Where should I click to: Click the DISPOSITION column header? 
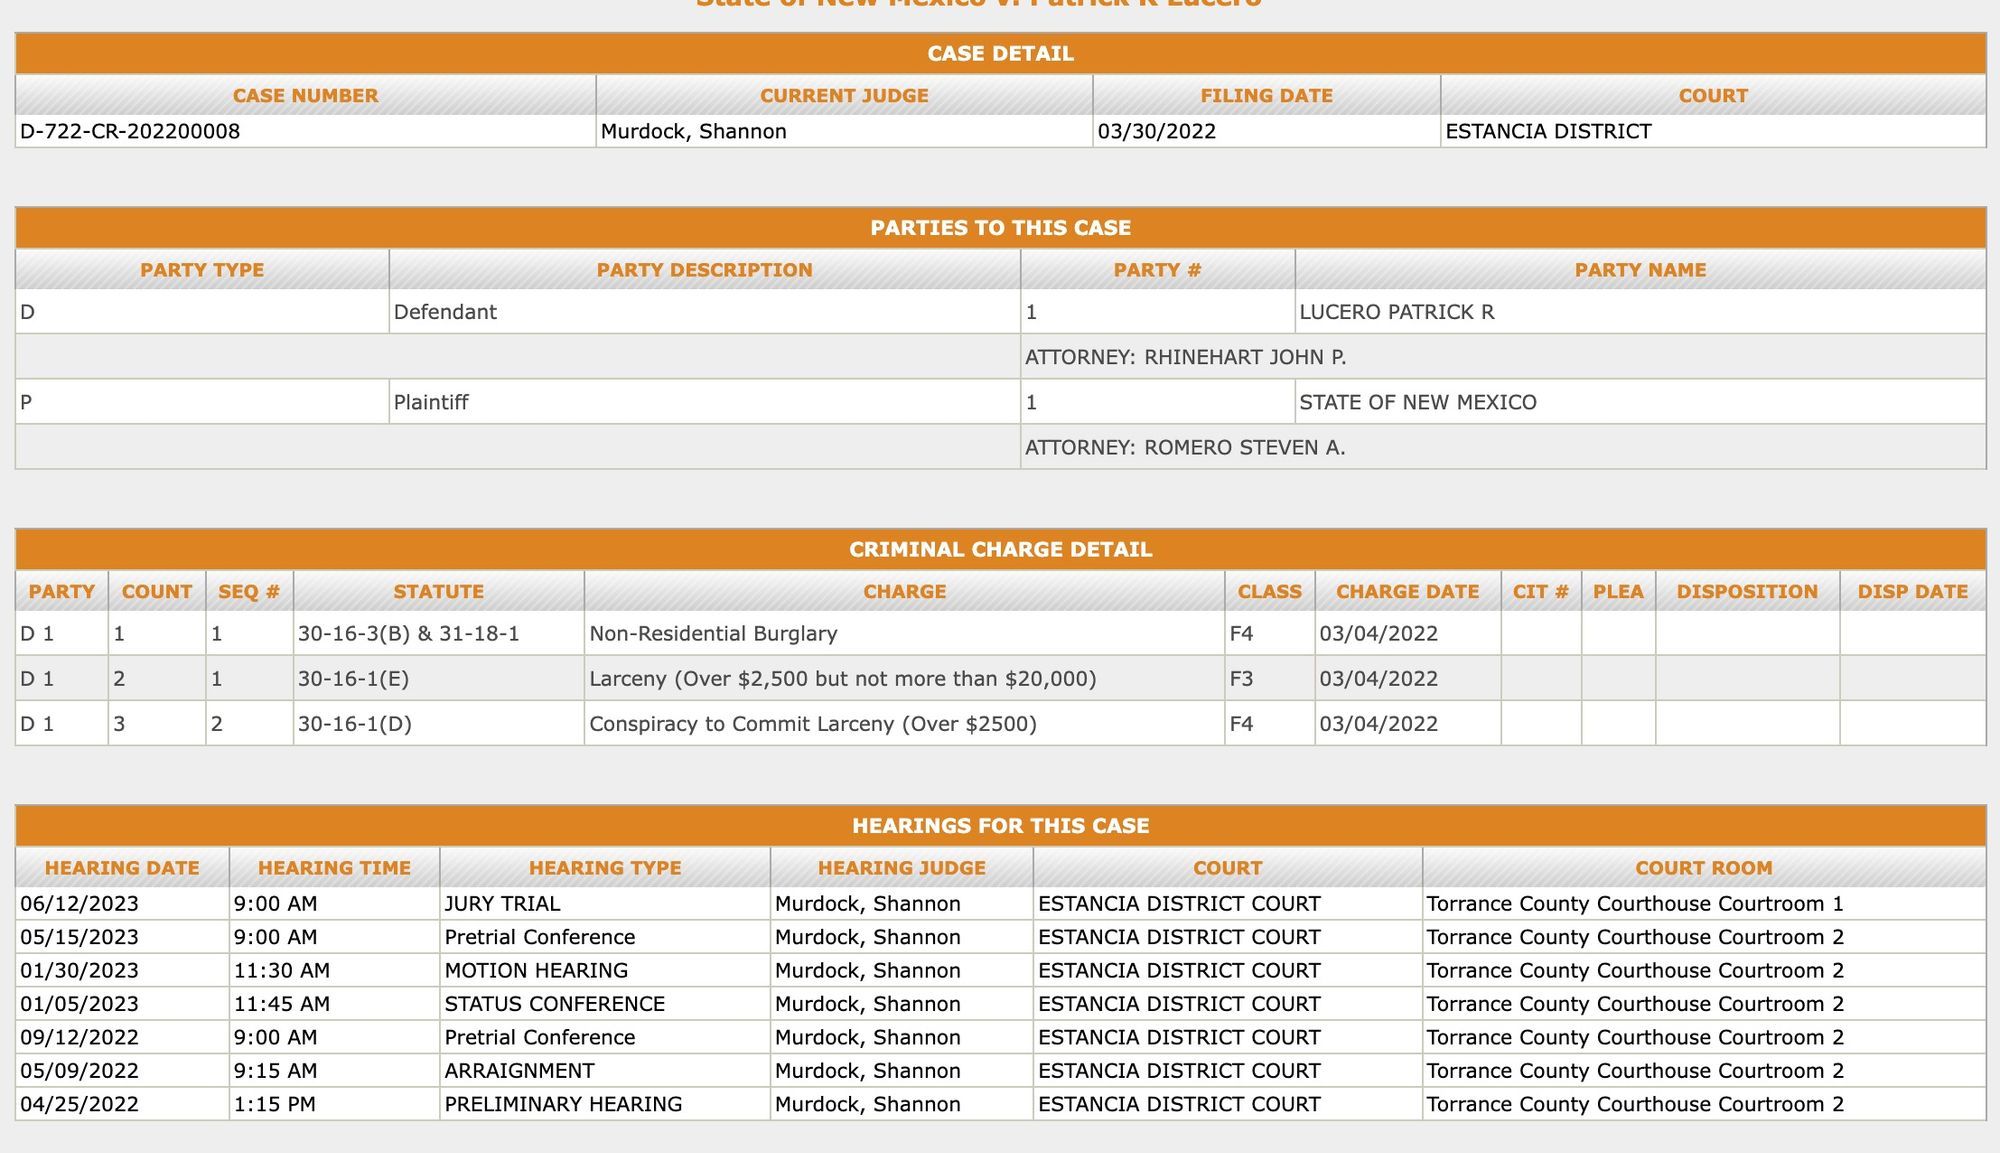[1746, 591]
